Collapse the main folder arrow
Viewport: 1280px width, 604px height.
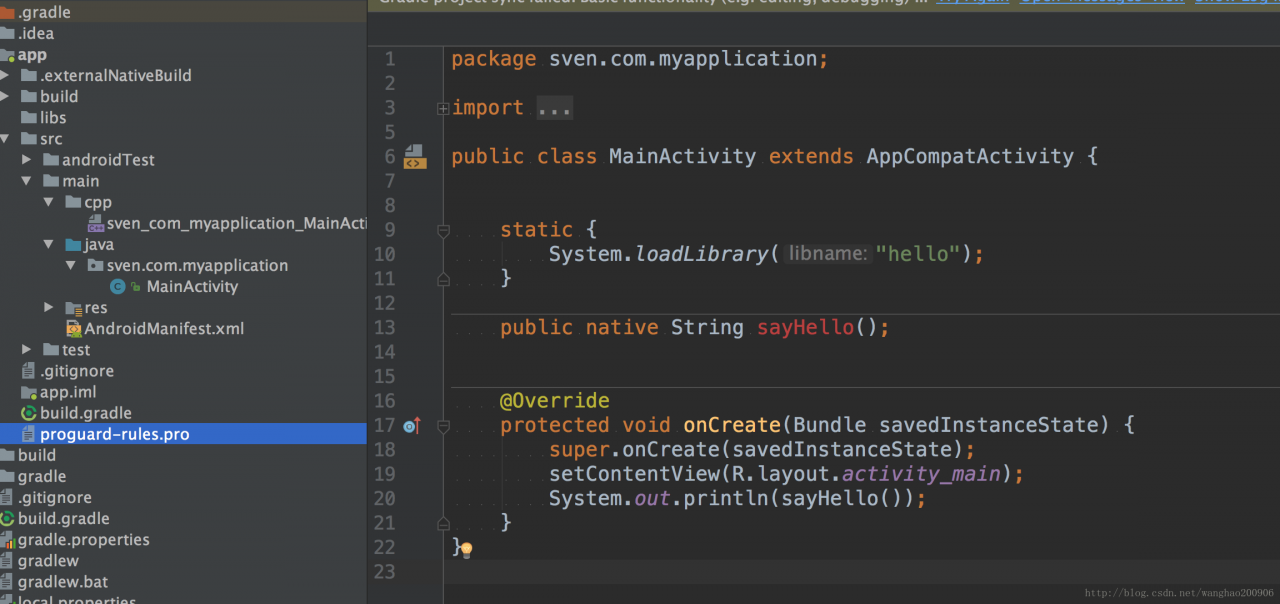27,181
